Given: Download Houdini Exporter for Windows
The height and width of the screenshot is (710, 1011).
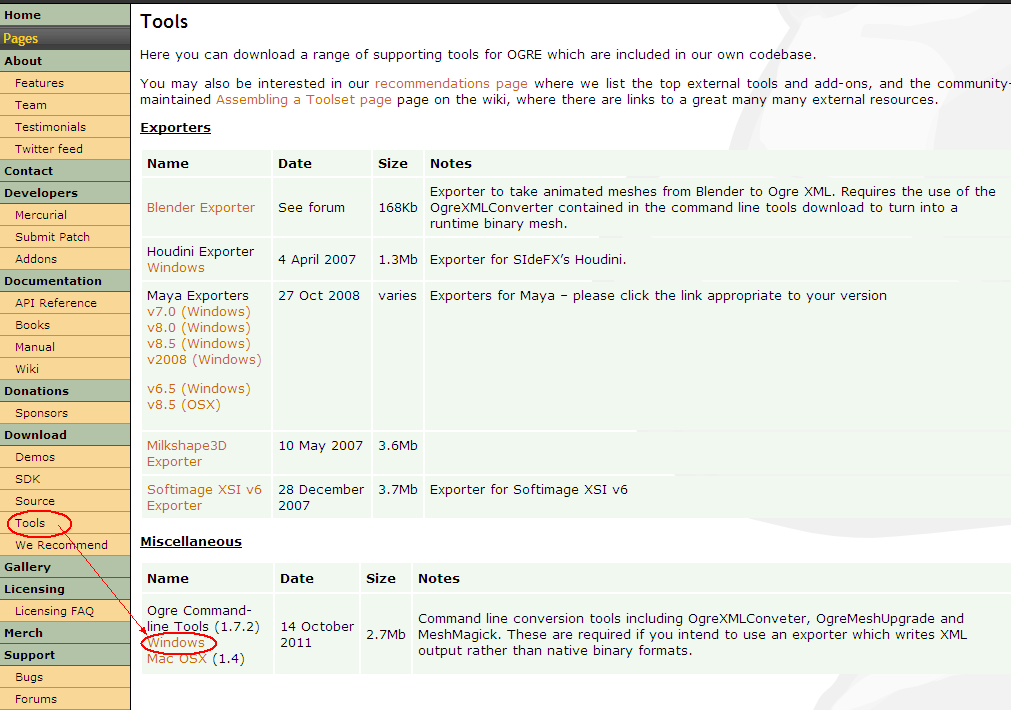Looking at the screenshot, I should (x=175, y=267).
